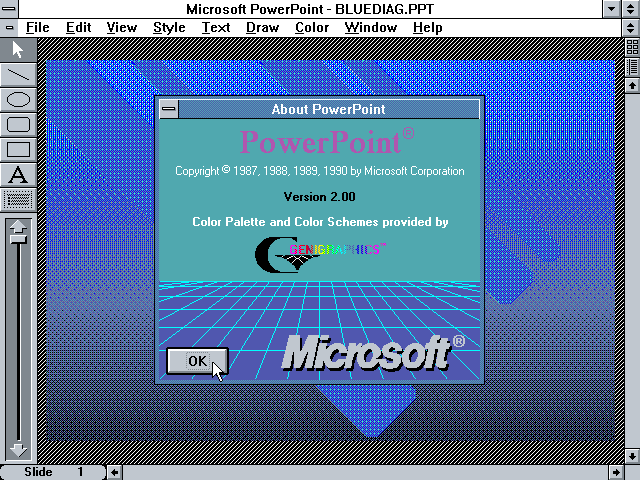Open the Draw menu
Image resolution: width=640 pixels, height=480 pixels.
(x=262, y=28)
